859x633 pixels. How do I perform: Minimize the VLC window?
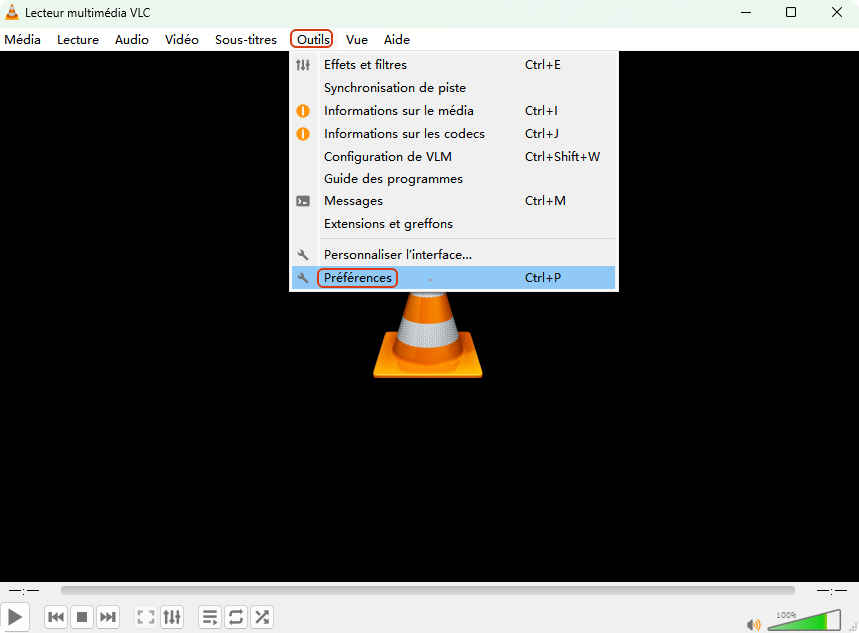coord(746,12)
